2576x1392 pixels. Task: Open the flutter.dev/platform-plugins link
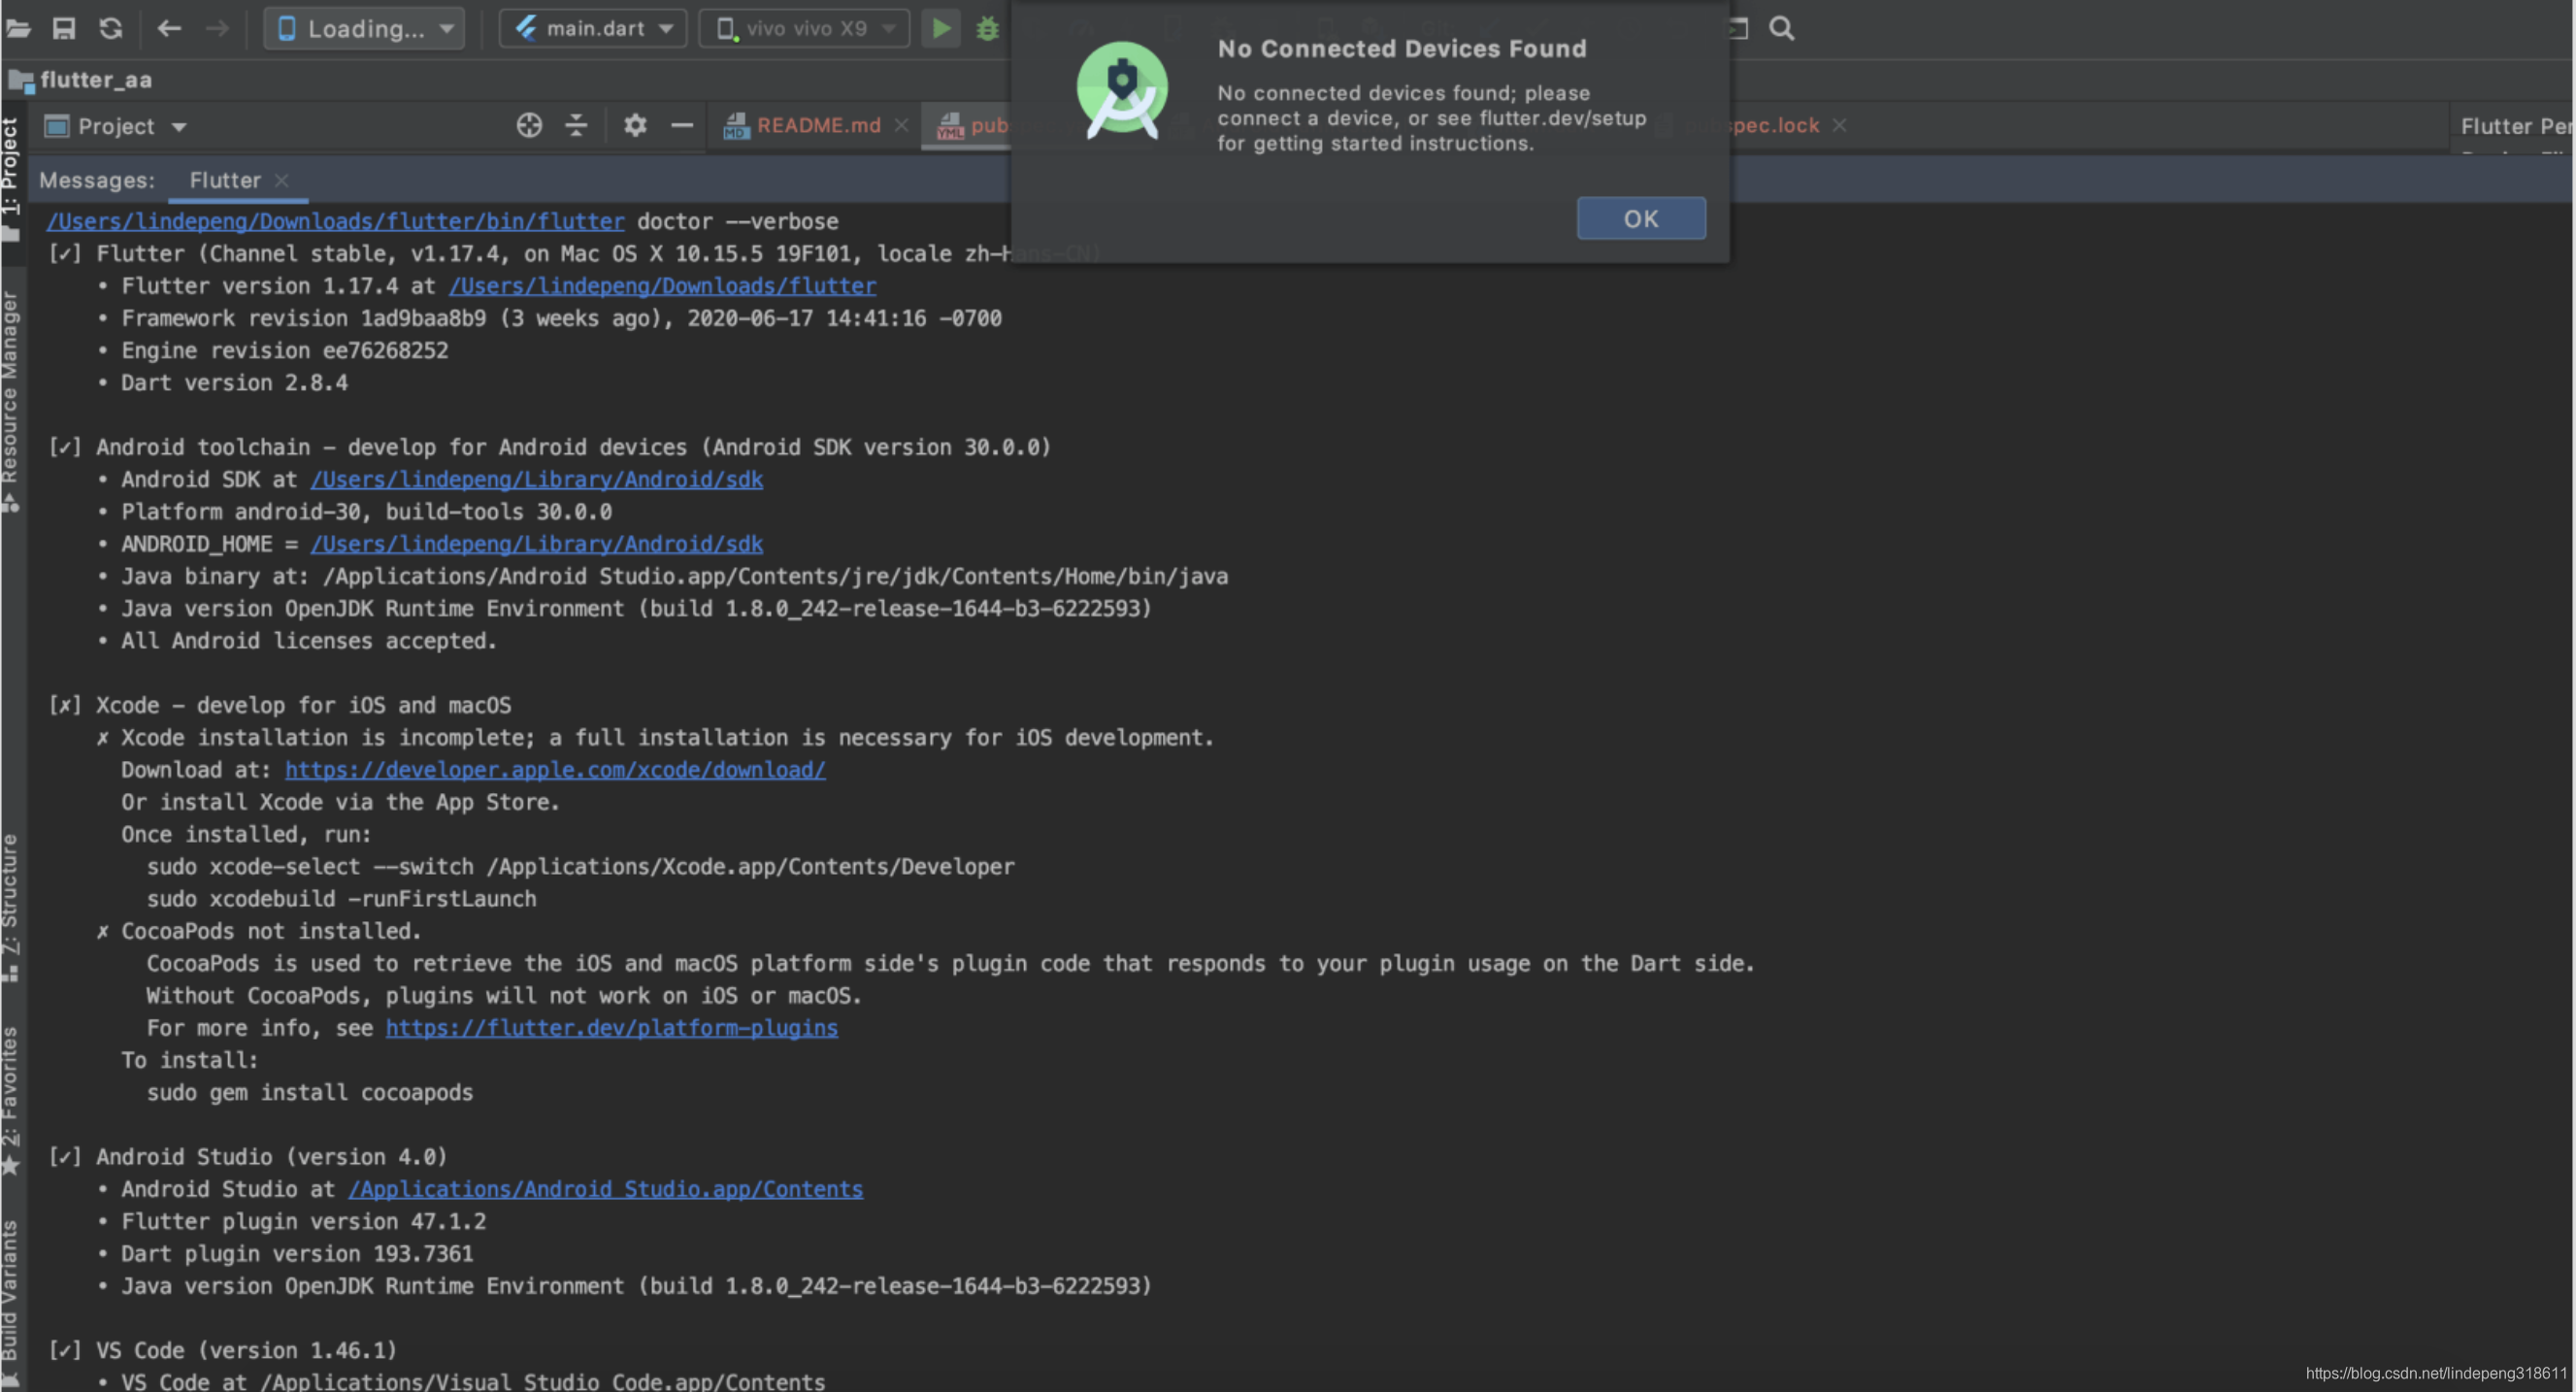point(612,1027)
